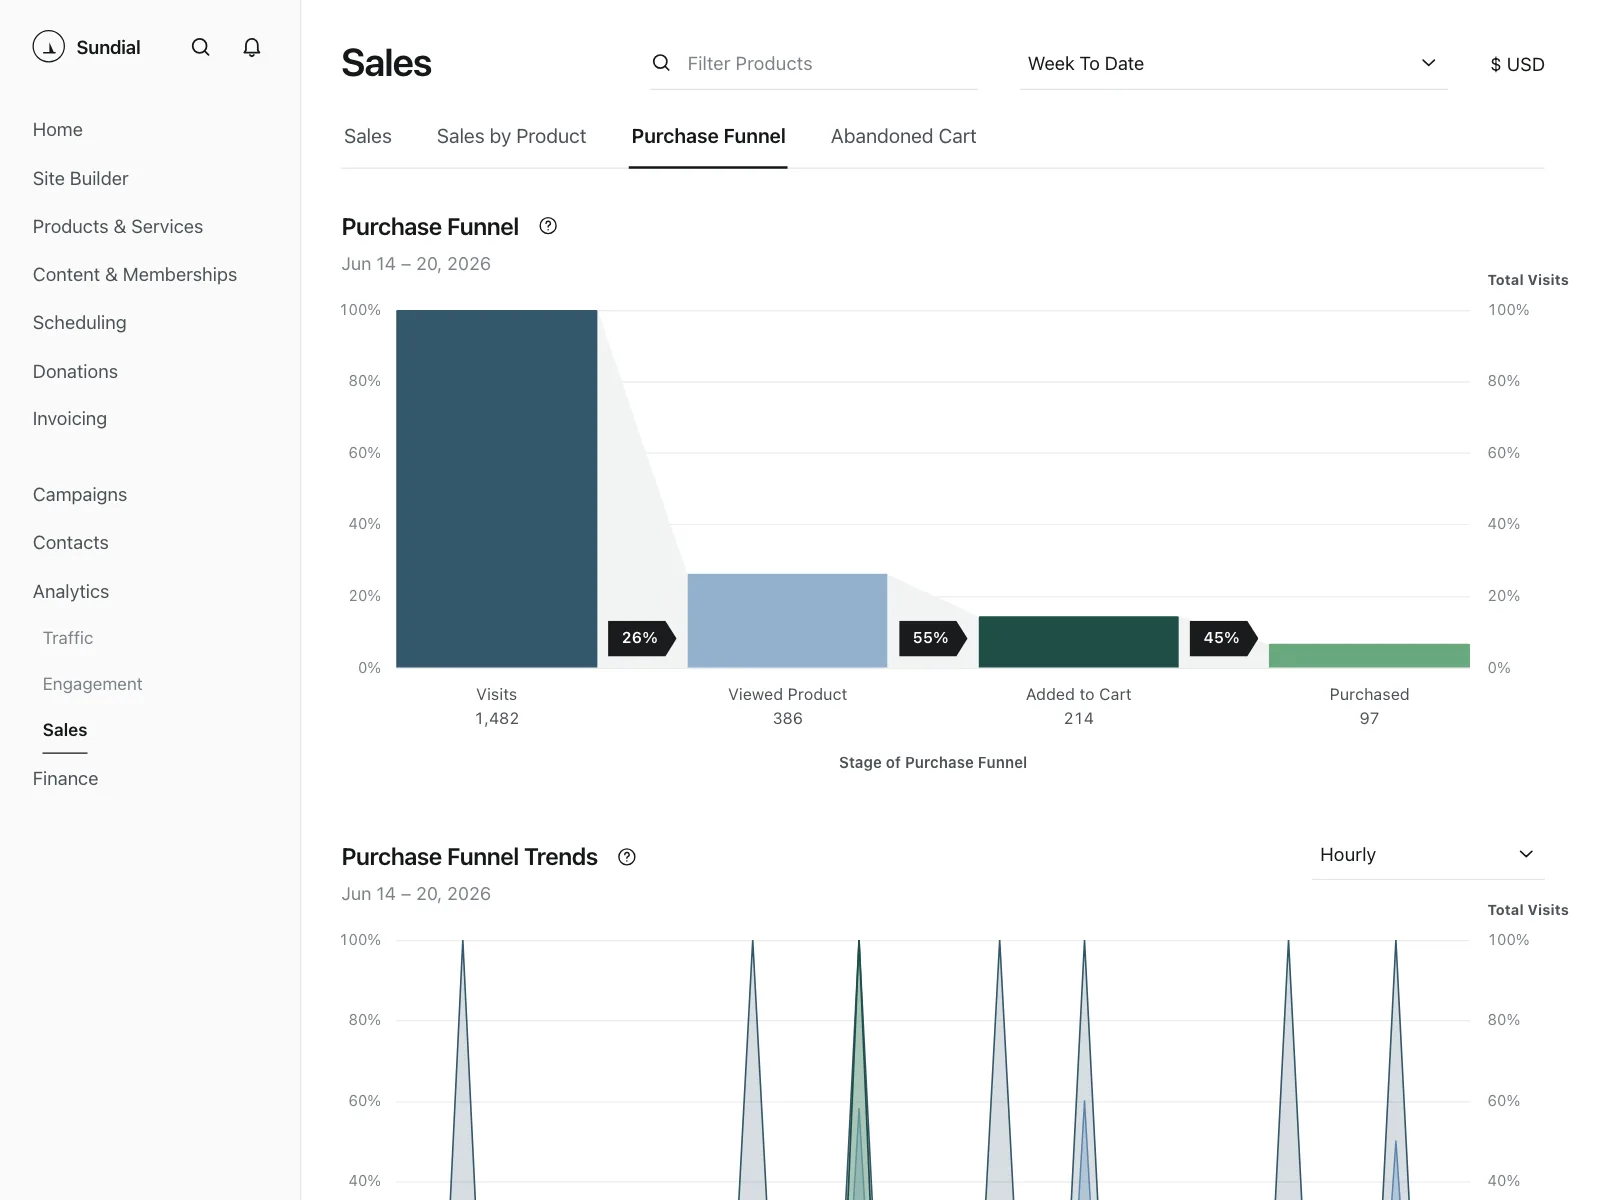Click the Sales page heading
Screen dimensions: 1600x1200
coord(386,63)
